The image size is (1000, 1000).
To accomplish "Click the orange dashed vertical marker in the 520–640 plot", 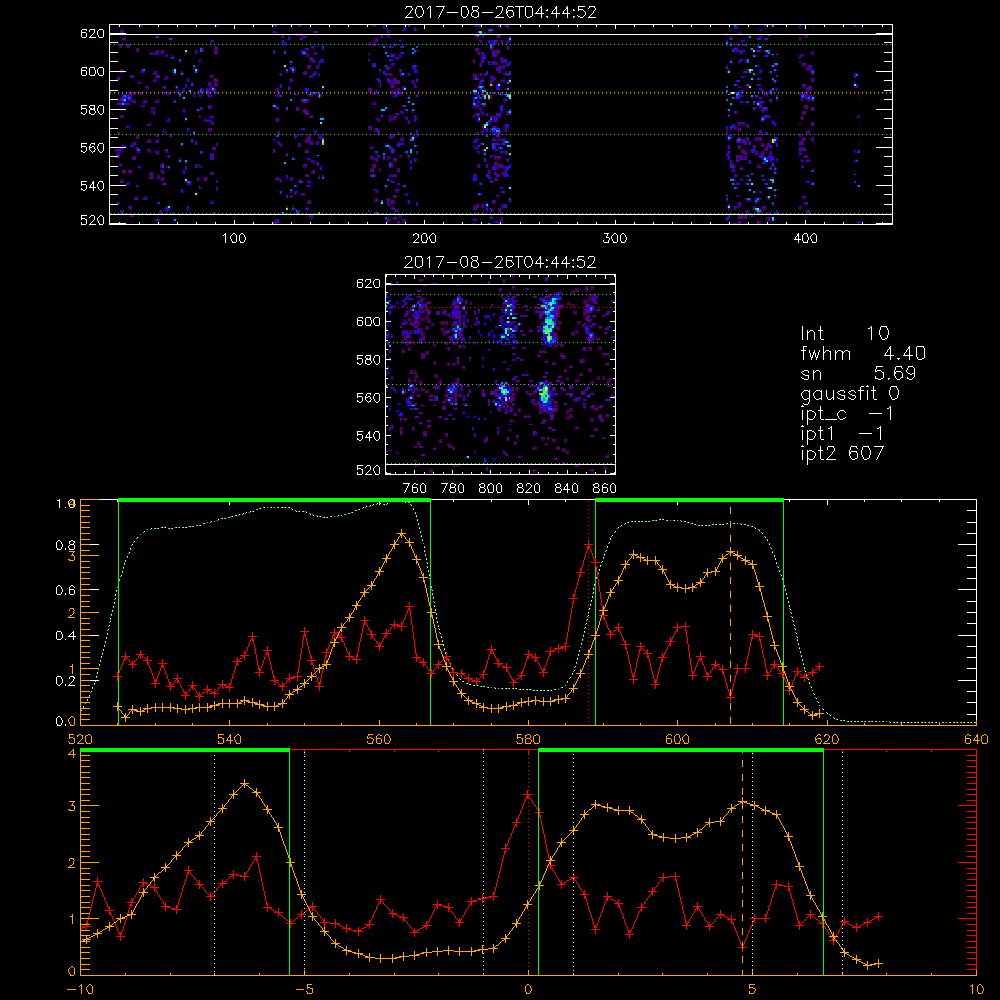I will pos(730,612).
